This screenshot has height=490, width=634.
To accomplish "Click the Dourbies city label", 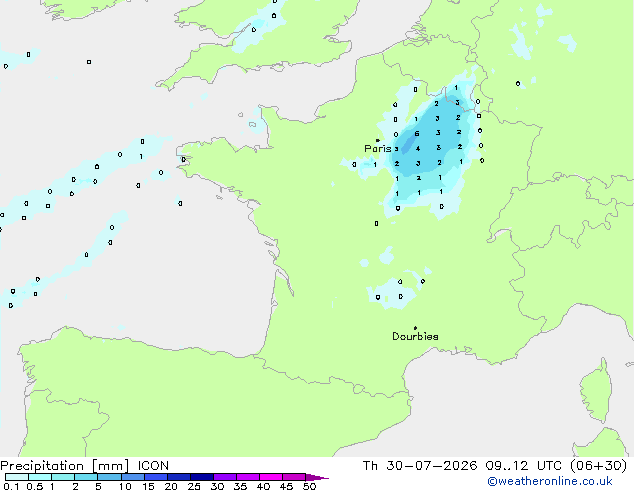I will point(415,336).
